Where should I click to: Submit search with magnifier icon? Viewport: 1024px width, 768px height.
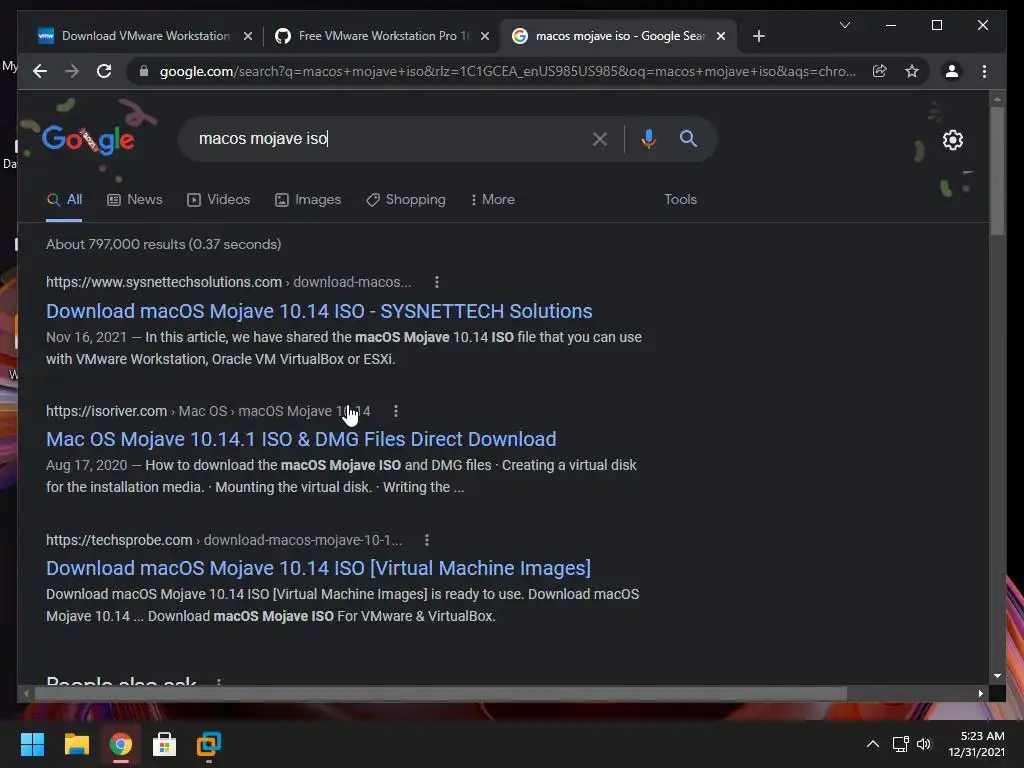click(x=688, y=138)
